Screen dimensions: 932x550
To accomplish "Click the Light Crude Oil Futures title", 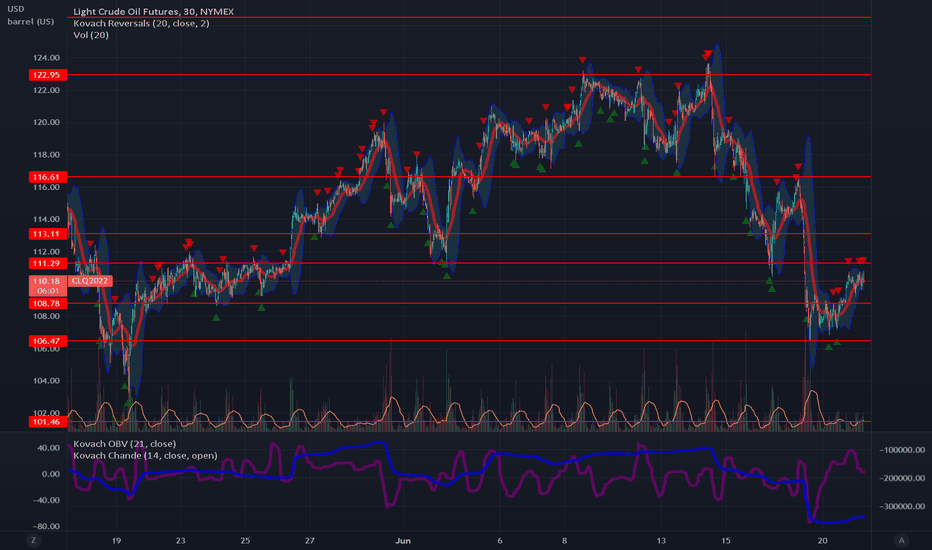I will coord(153,11).
